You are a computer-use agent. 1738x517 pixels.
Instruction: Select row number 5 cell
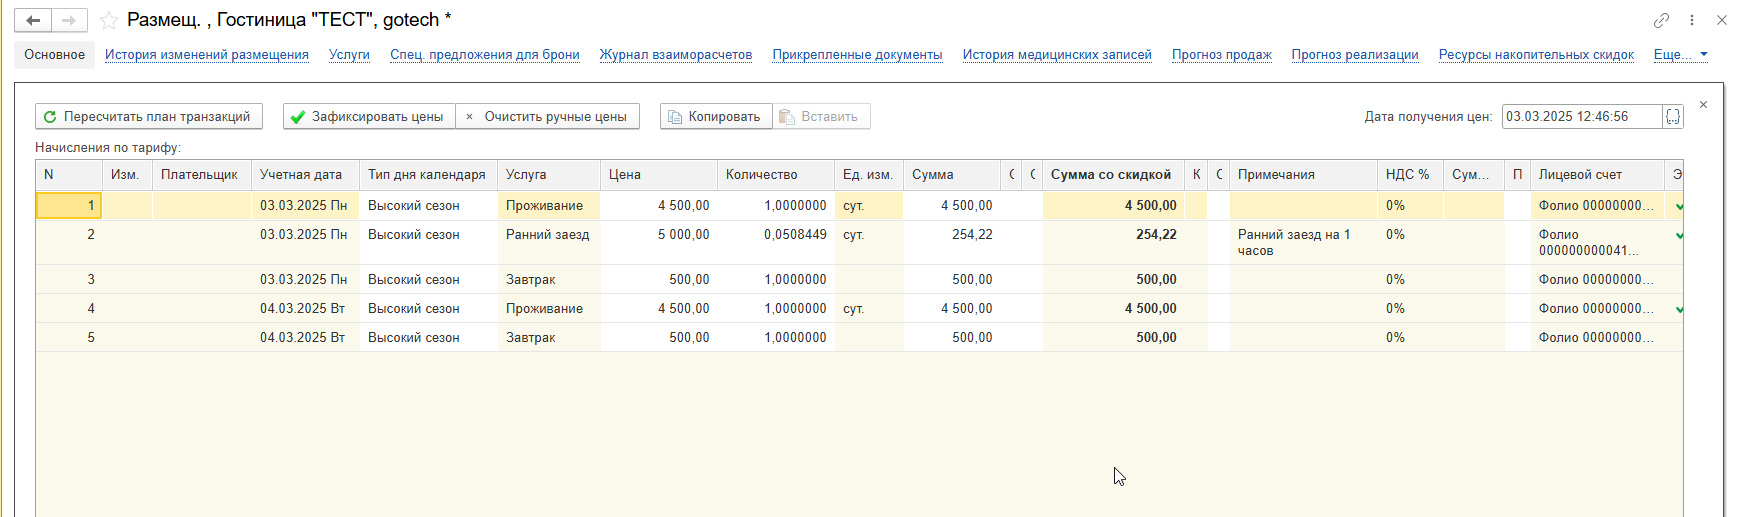pos(69,338)
